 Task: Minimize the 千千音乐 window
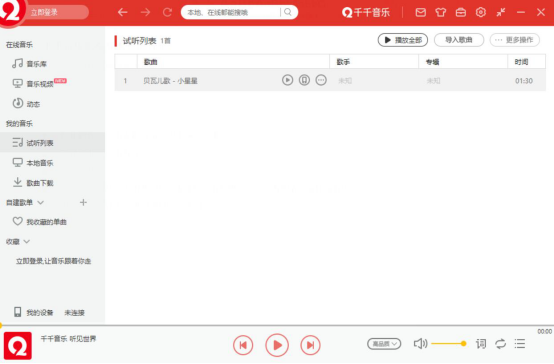pos(521,12)
